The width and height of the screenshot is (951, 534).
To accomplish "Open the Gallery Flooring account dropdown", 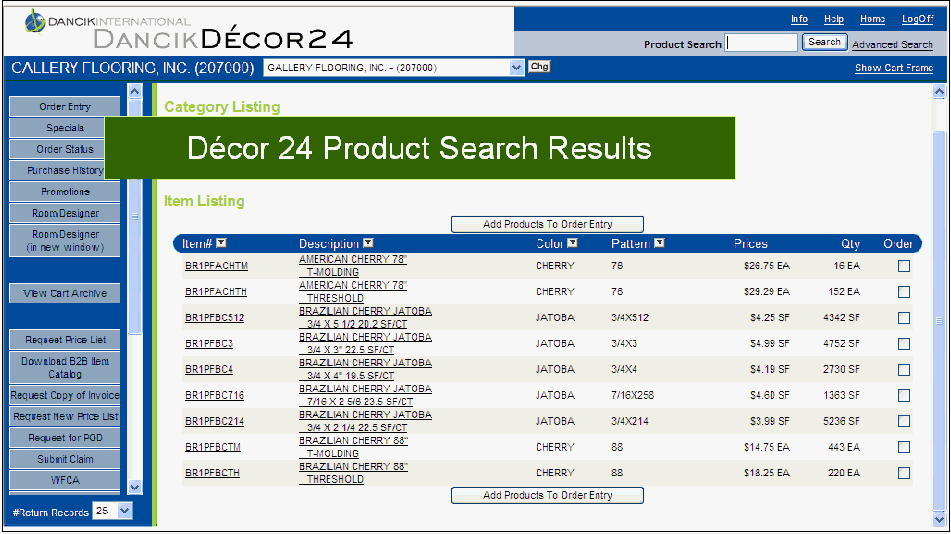I will (x=517, y=67).
